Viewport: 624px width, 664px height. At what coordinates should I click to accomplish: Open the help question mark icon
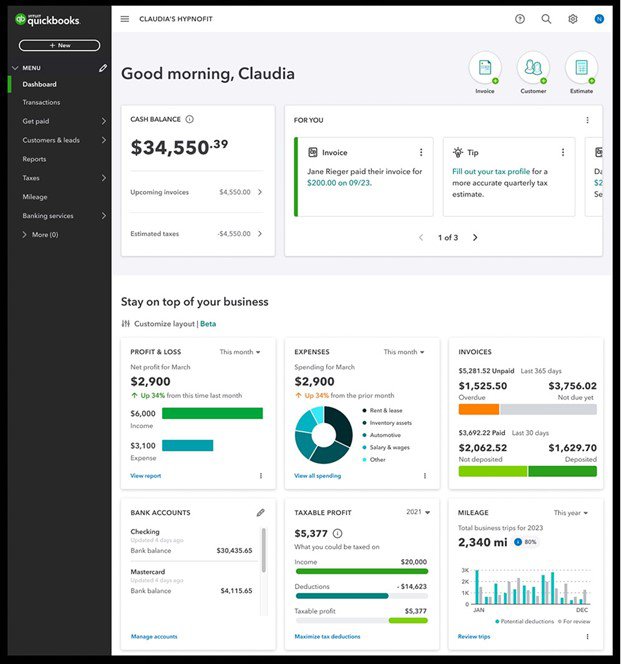[520, 19]
